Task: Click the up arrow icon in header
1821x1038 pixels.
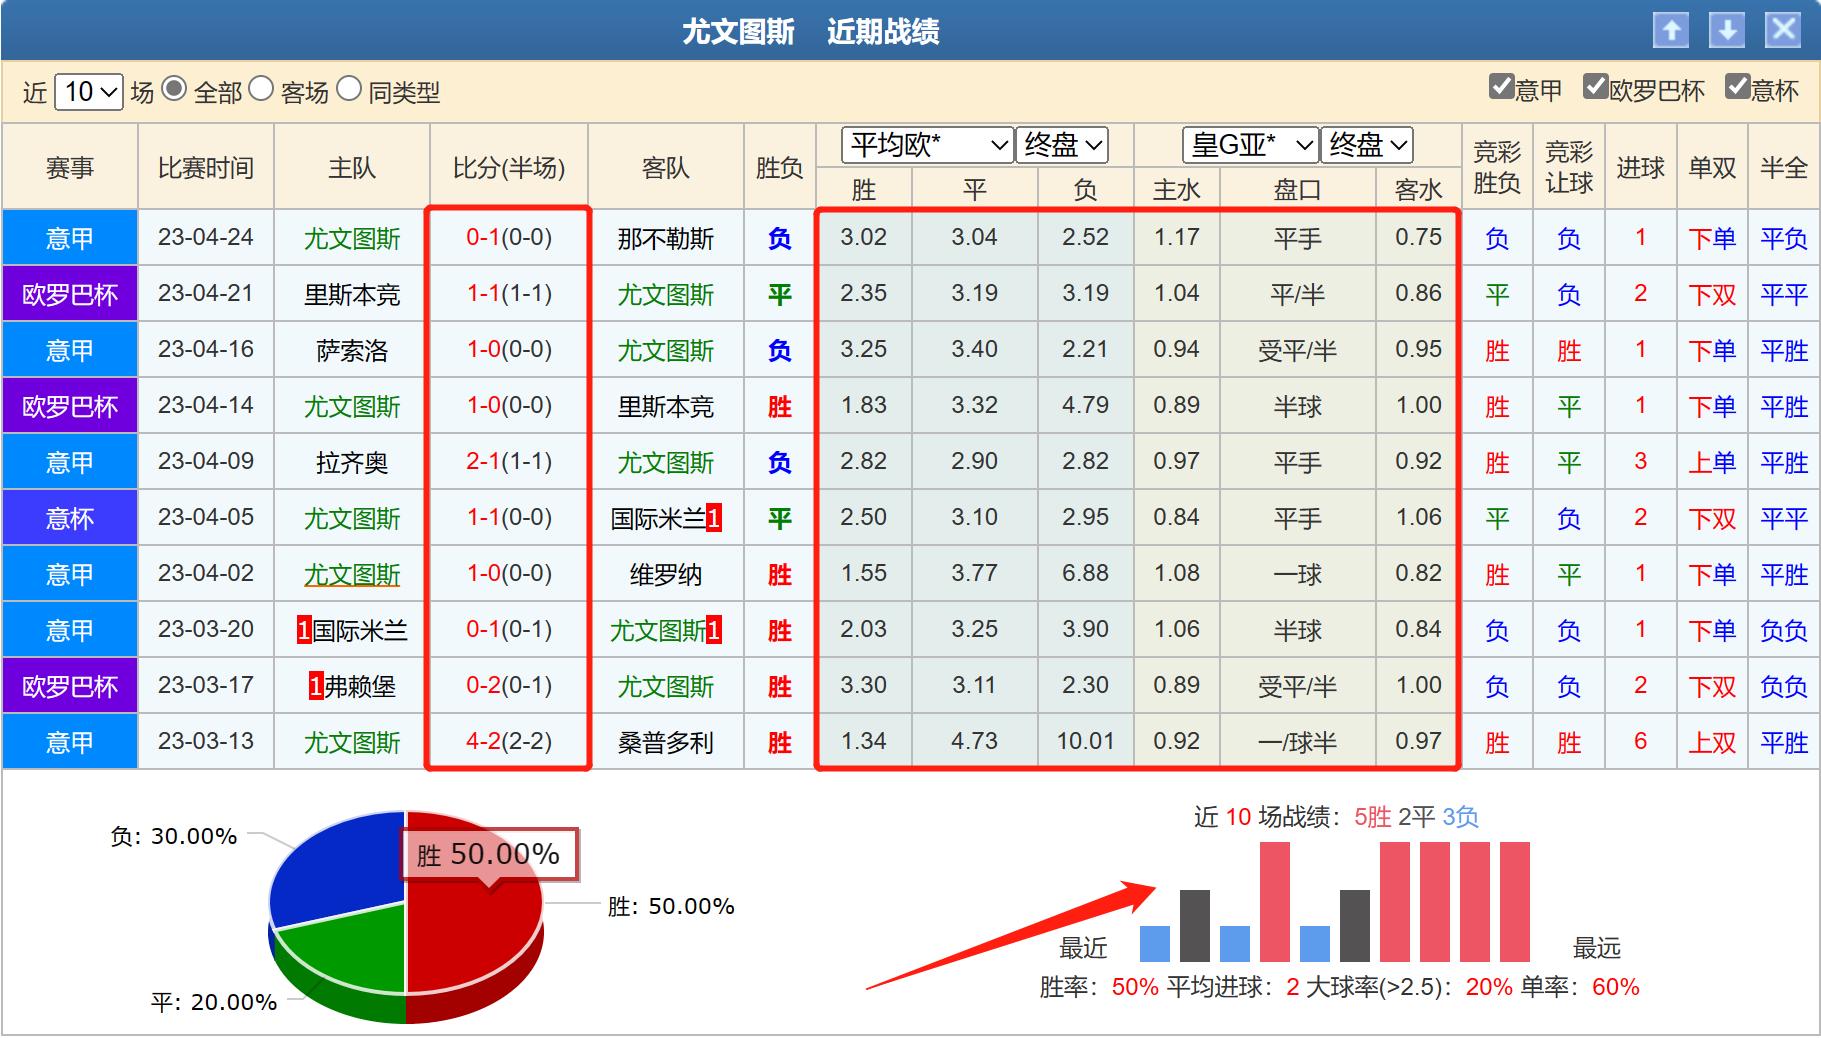Action: 1671,31
